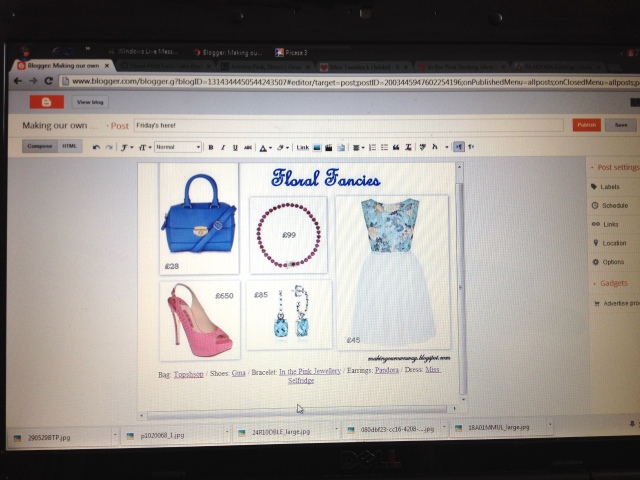
Task: Open the Normal paragraph style dropdown
Action: [x=178, y=147]
